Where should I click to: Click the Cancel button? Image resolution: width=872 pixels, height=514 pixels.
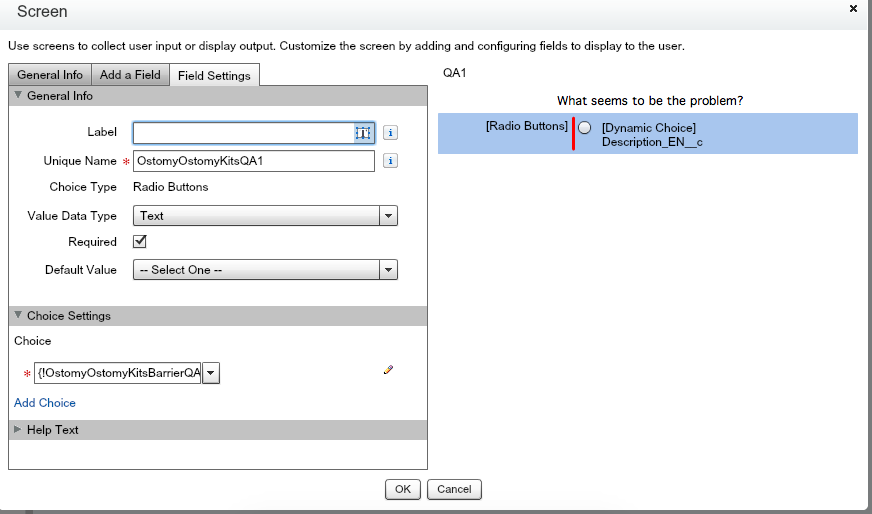pyautogui.click(x=454, y=490)
